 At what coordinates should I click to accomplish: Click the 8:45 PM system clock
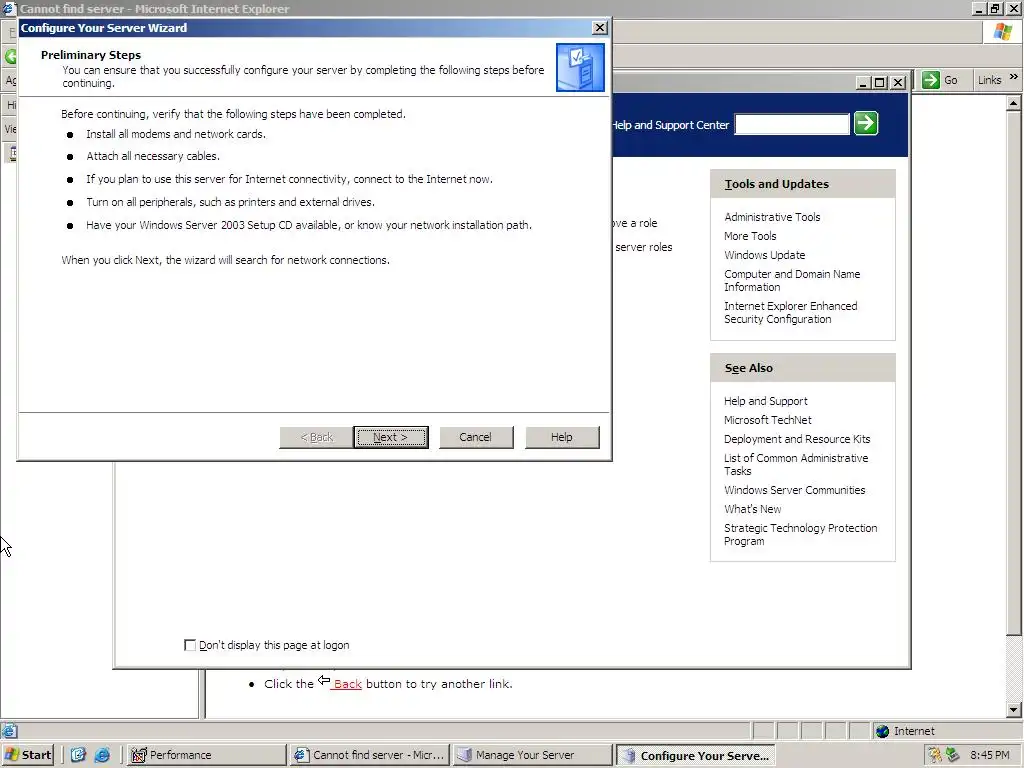(989, 755)
